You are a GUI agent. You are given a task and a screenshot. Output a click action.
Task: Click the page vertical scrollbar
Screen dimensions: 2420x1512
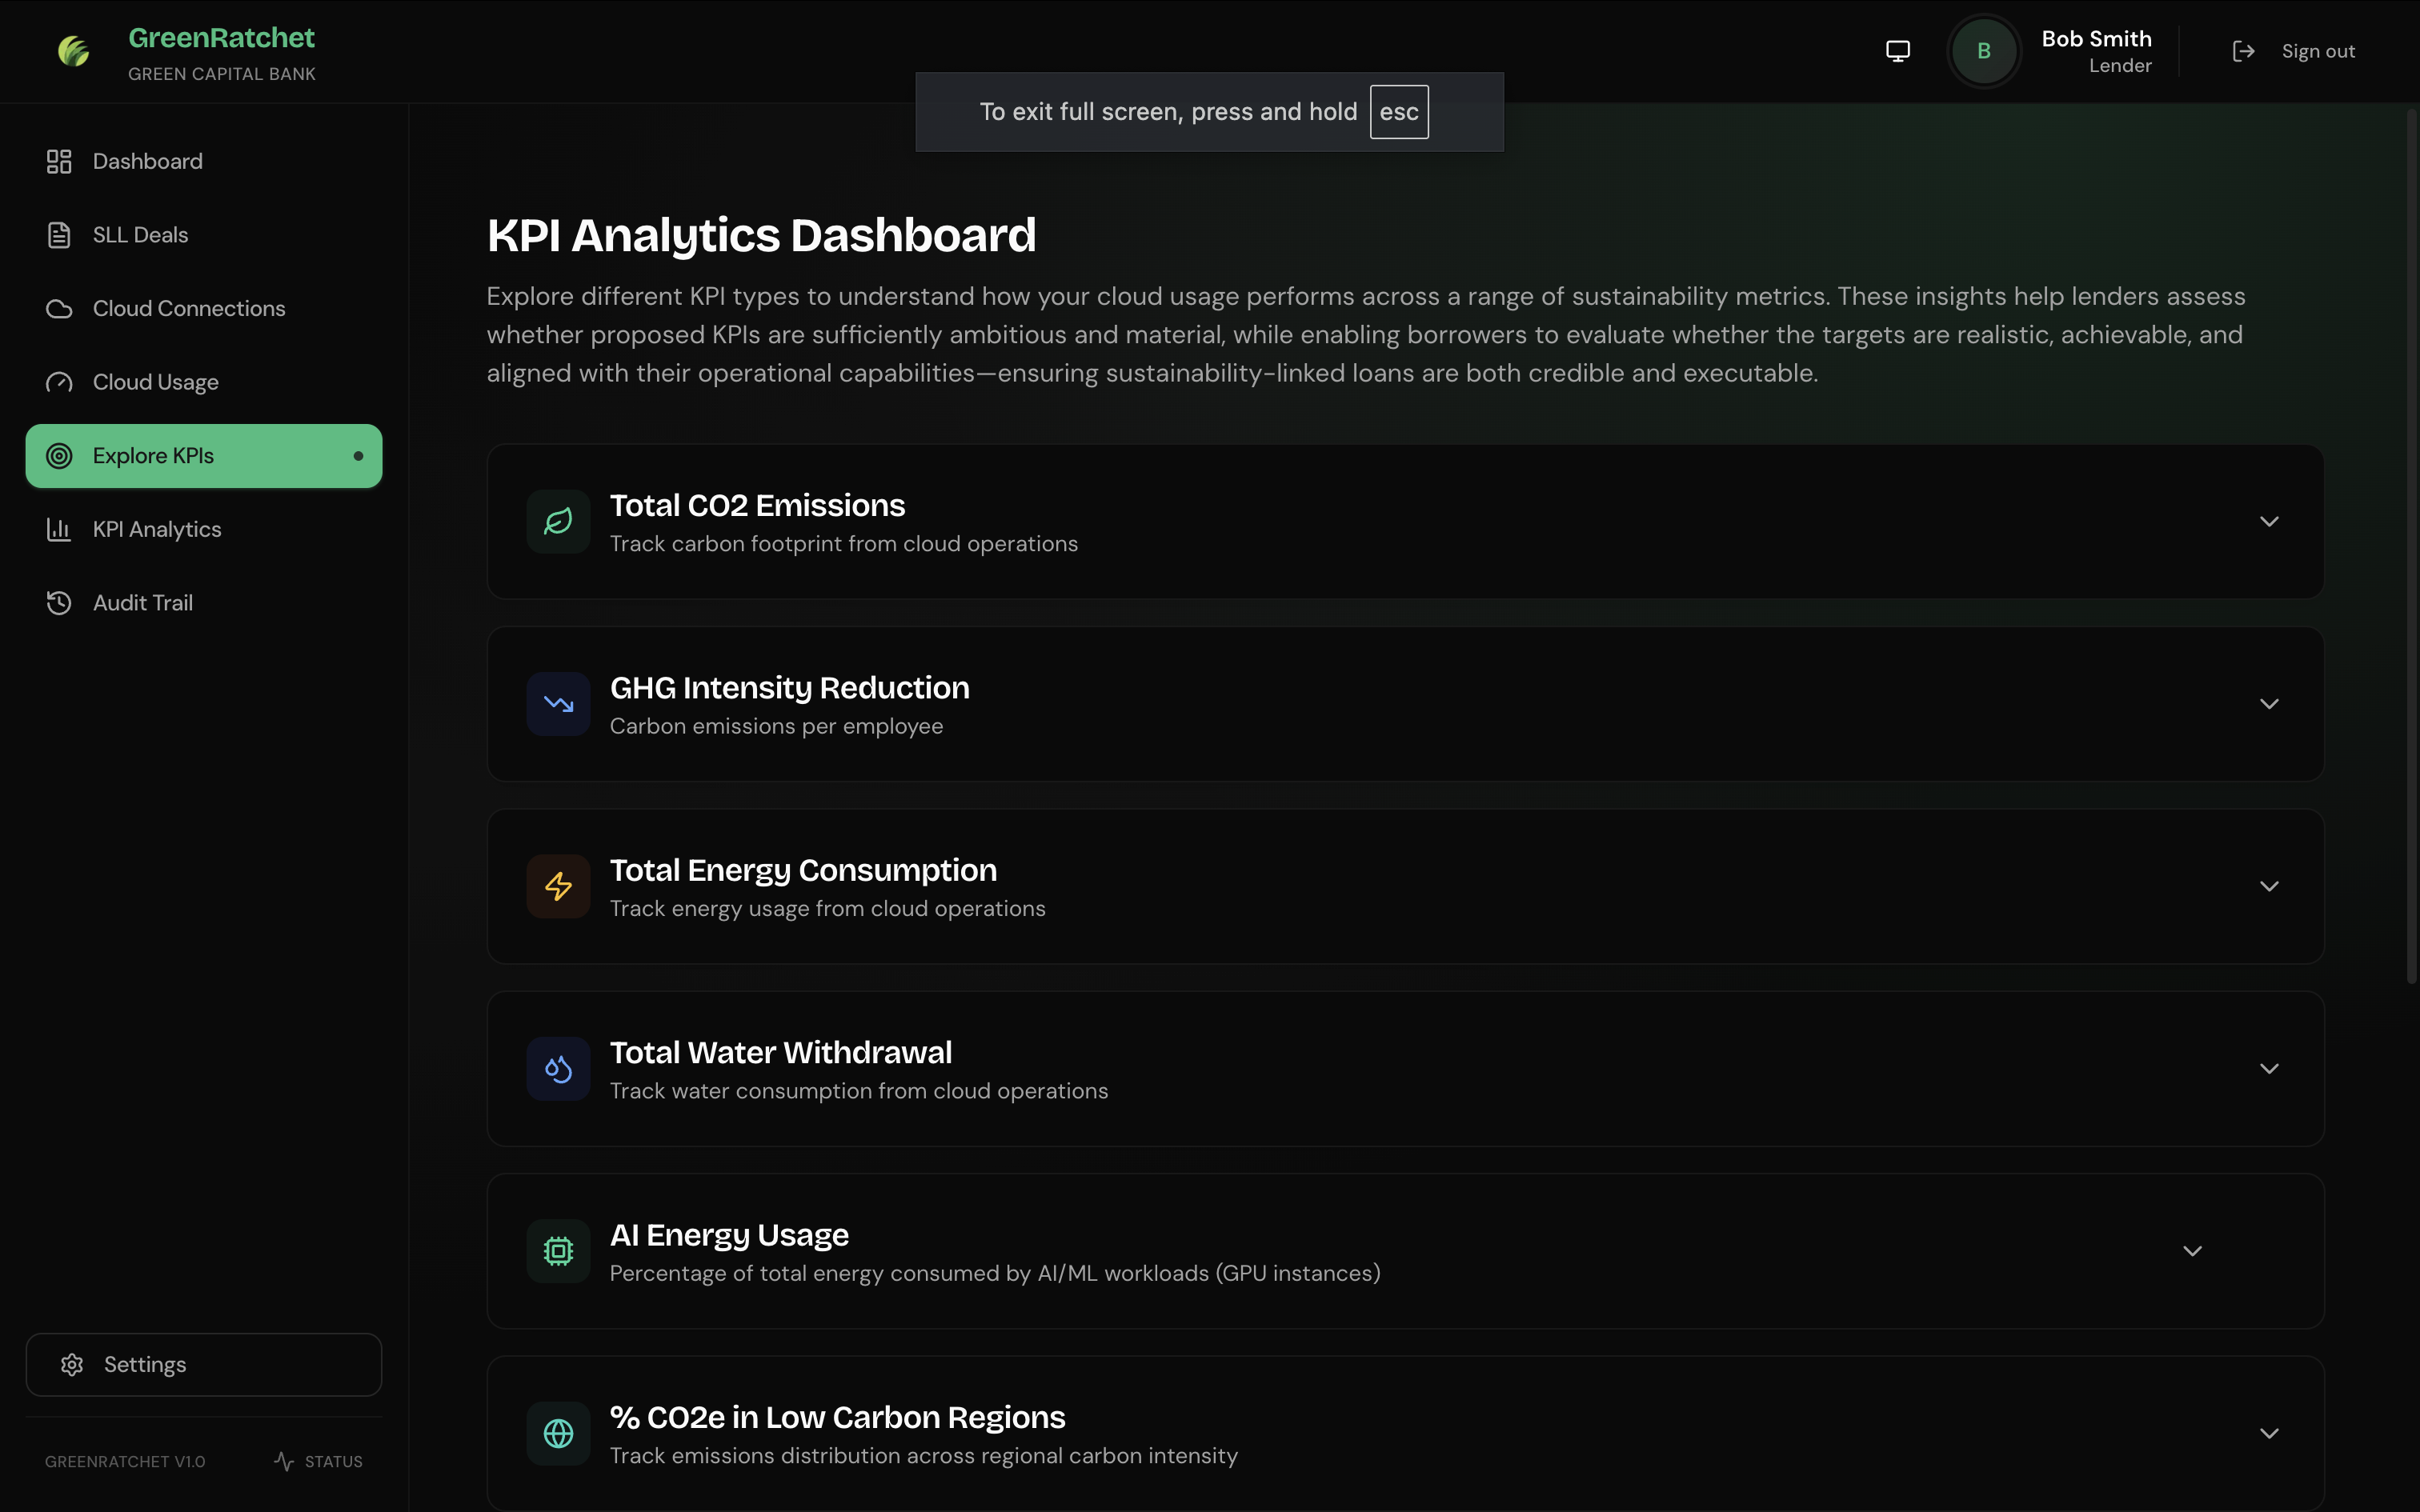[2411, 545]
